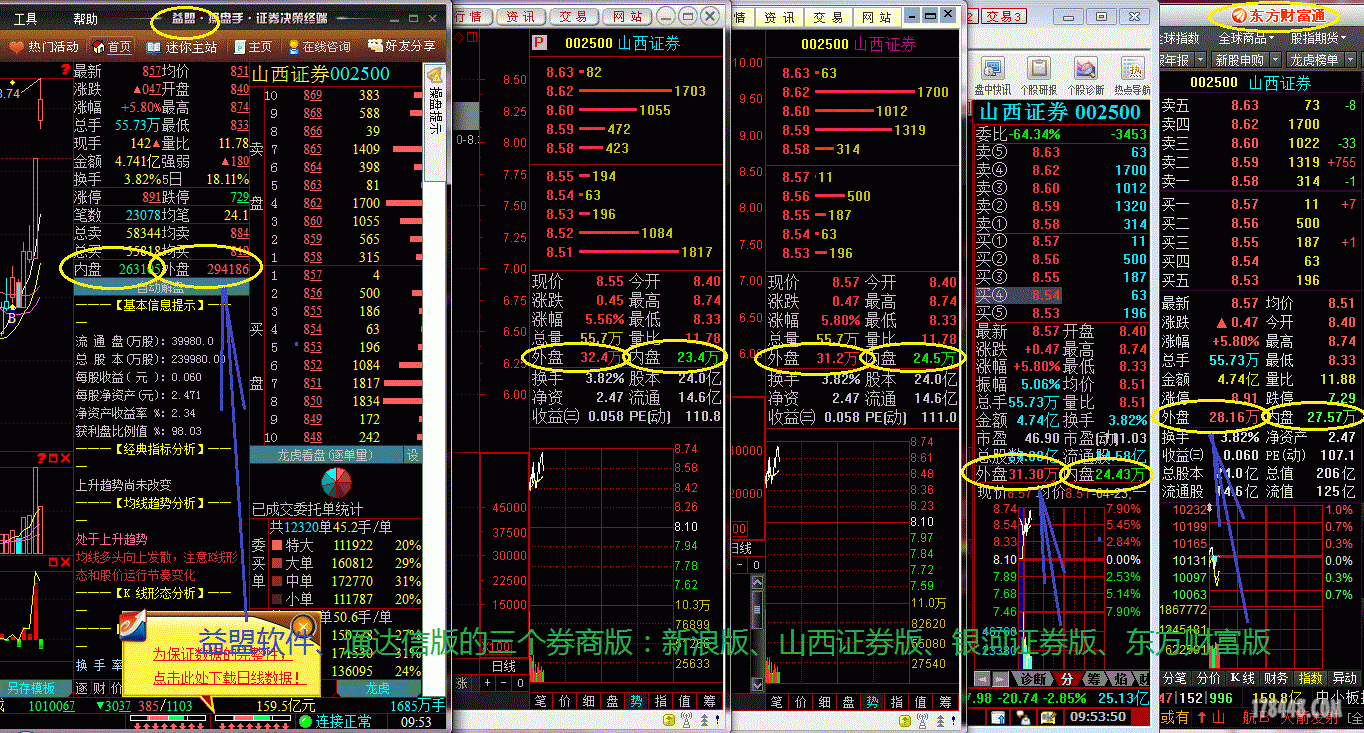
Task: Open 交易 menu in third window
Action: tap(828, 17)
